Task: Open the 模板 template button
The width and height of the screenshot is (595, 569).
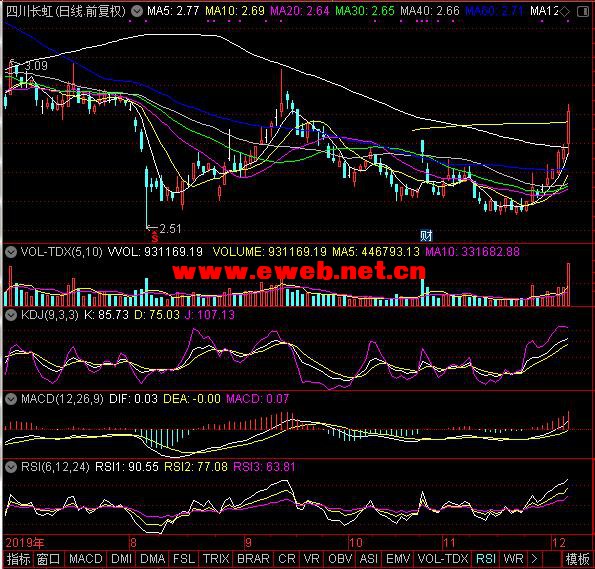Action: [x=578, y=559]
